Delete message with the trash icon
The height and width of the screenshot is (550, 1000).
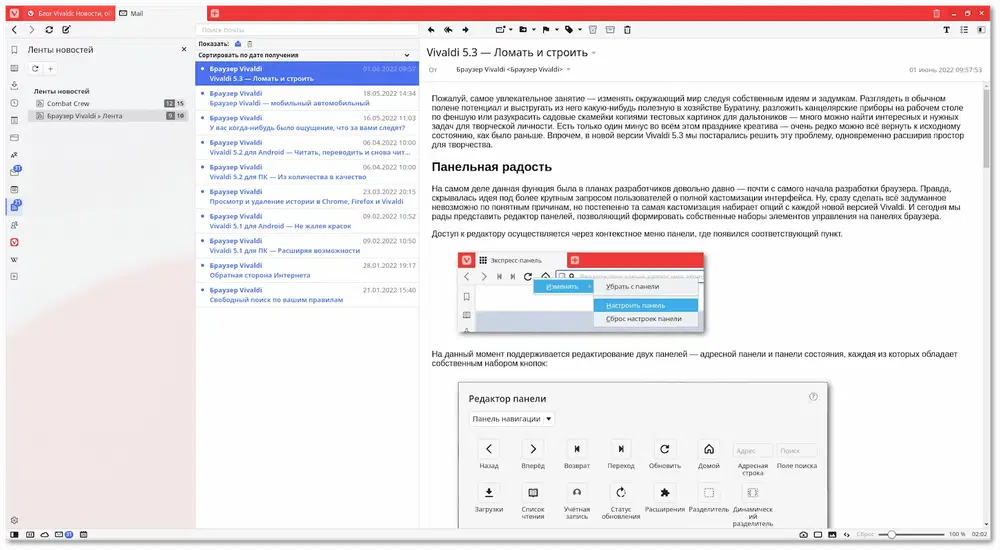tap(627, 30)
